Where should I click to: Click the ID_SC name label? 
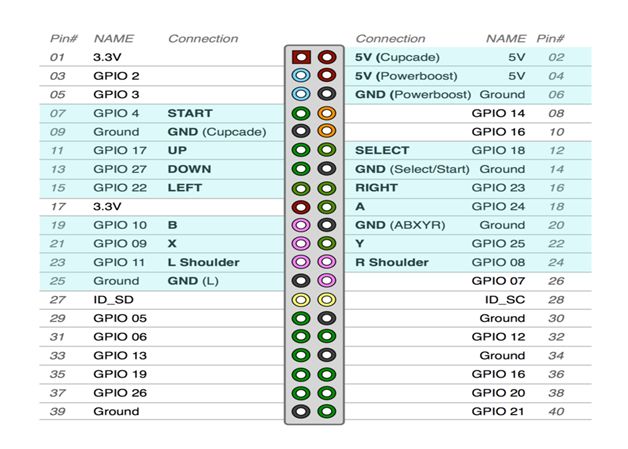(504, 299)
